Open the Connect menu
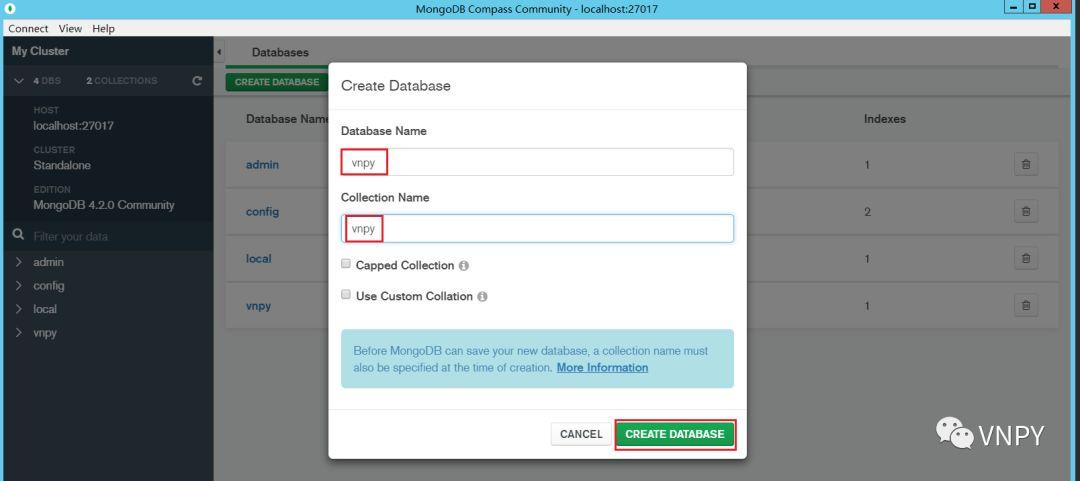Viewport: 1080px width, 481px height. [28, 28]
